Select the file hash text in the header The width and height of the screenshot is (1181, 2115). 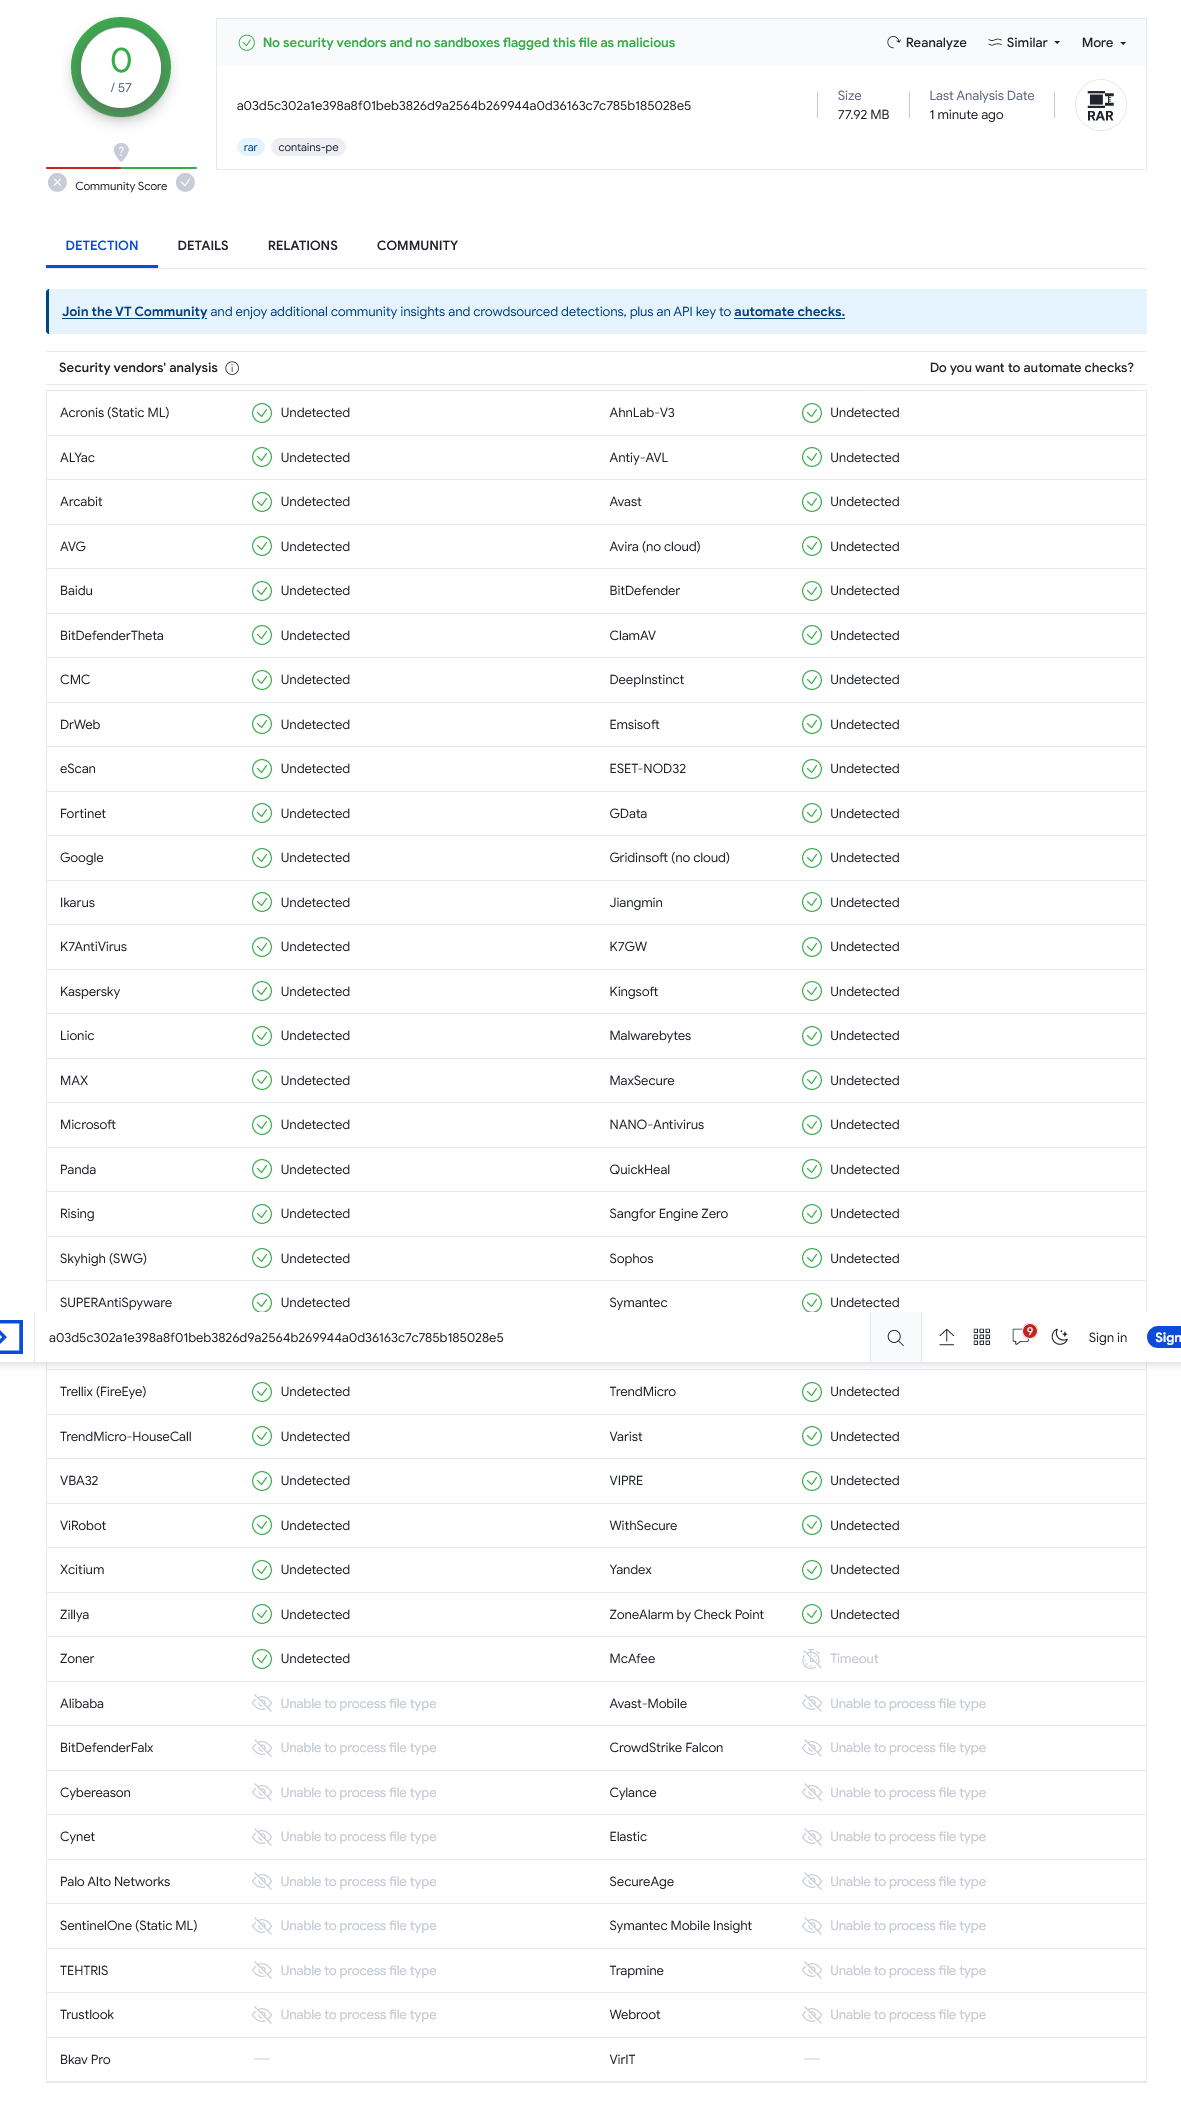click(x=464, y=106)
